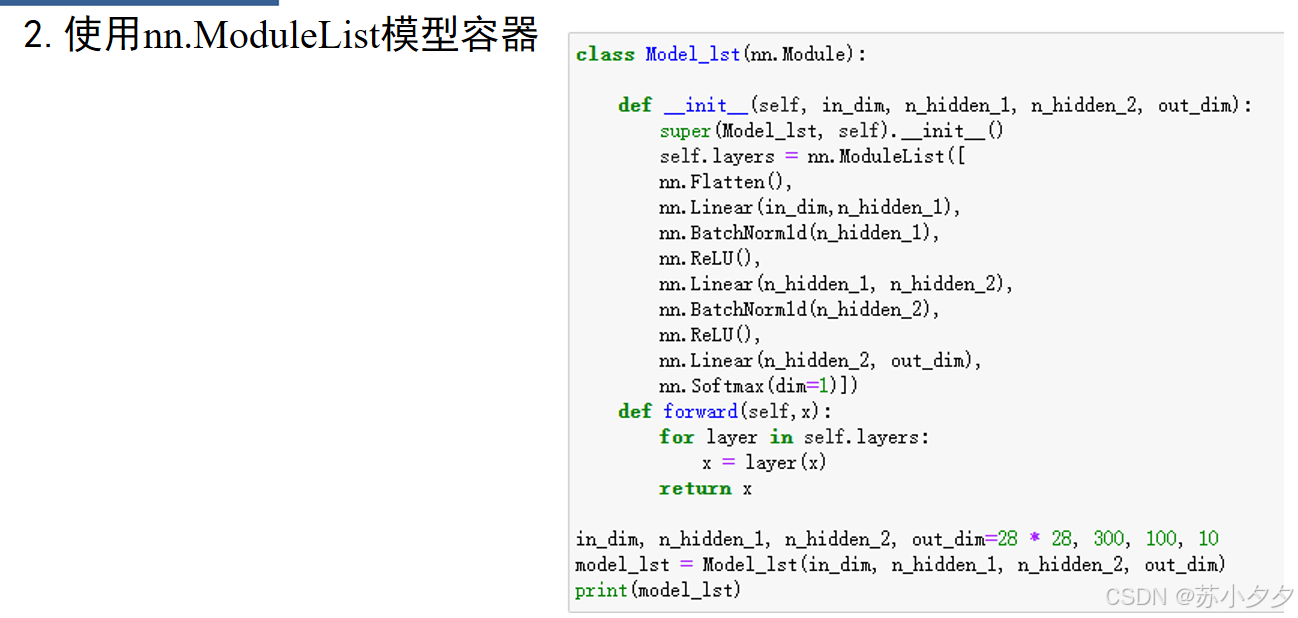1298x618 pixels.
Task: Click "nn.BatchNorm1d(n_hidden_2)," line
Action: click(x=799, y=310)
